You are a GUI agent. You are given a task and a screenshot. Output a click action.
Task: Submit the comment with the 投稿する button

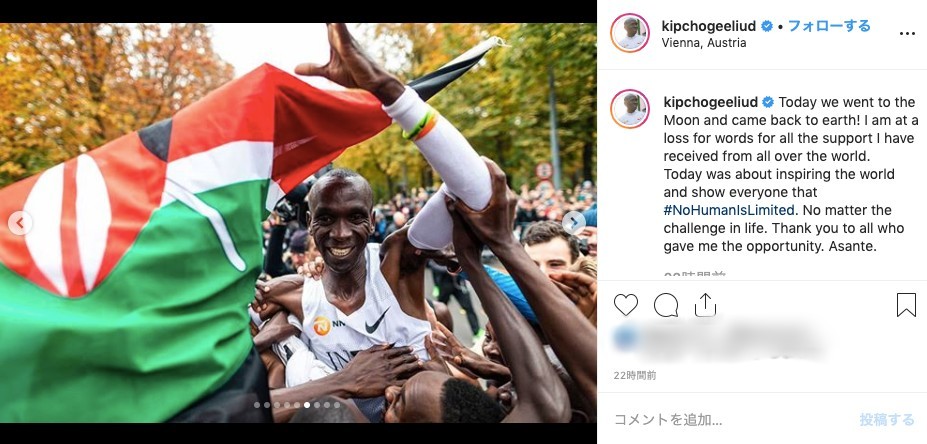887,420
